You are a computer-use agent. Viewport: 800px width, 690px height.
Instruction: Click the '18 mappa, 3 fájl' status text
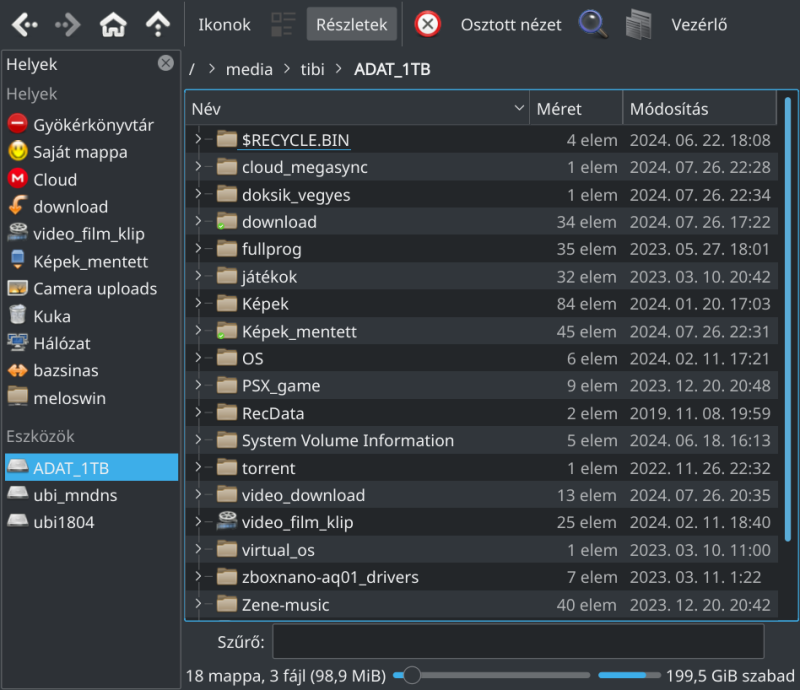[x=286, y=676]
